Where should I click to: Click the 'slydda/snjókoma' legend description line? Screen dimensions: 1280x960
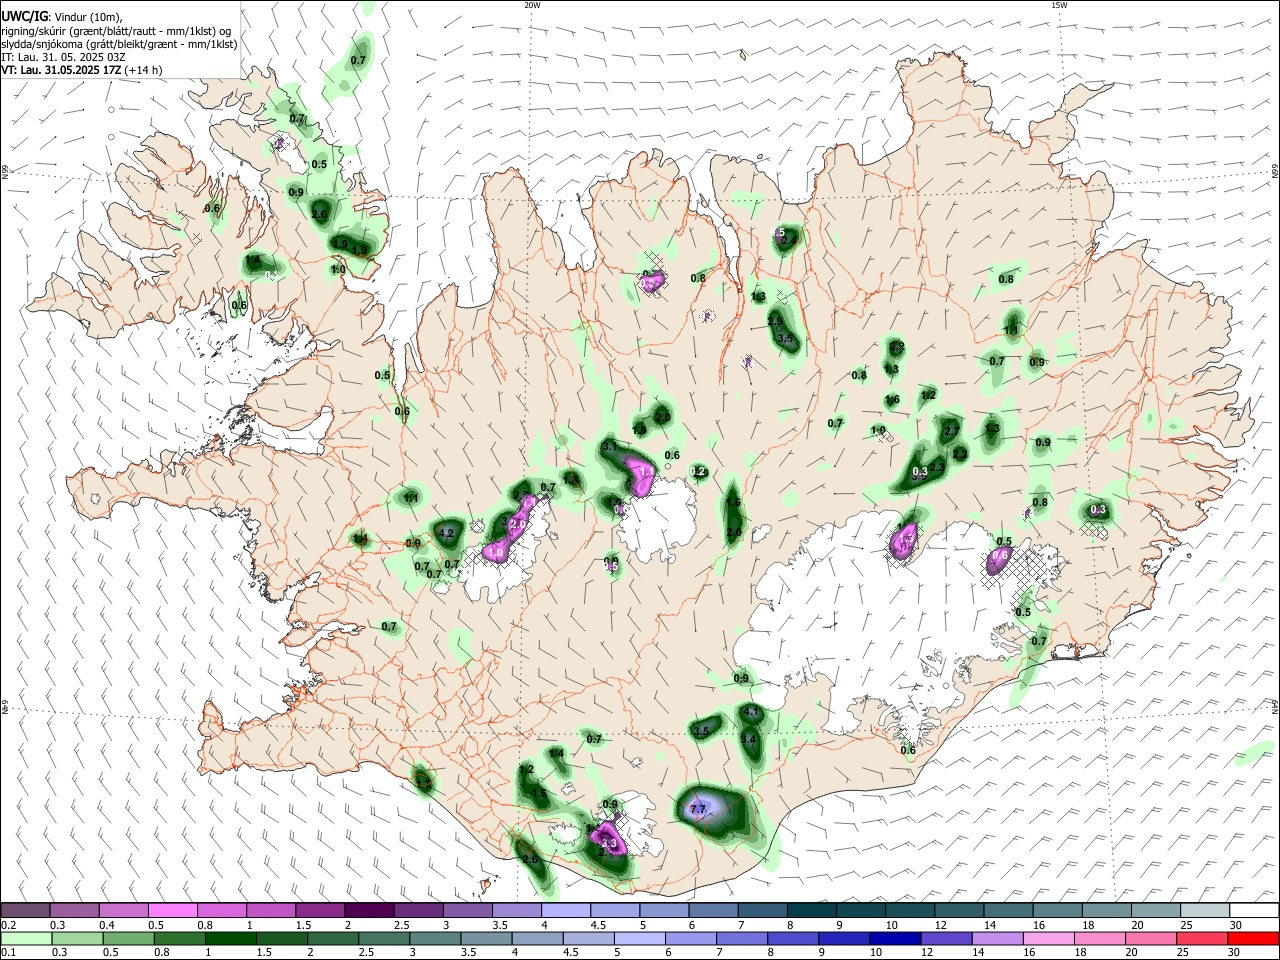(119, 44)
